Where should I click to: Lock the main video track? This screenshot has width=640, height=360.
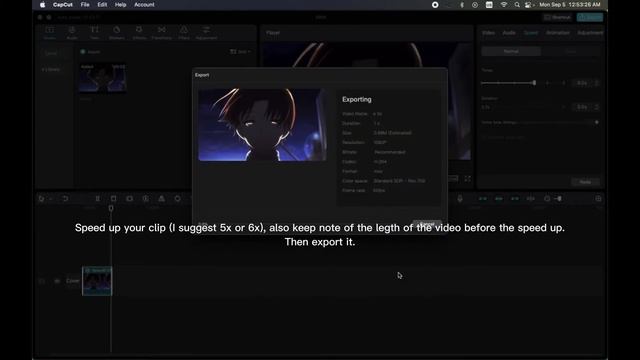[x=42, y=281]
